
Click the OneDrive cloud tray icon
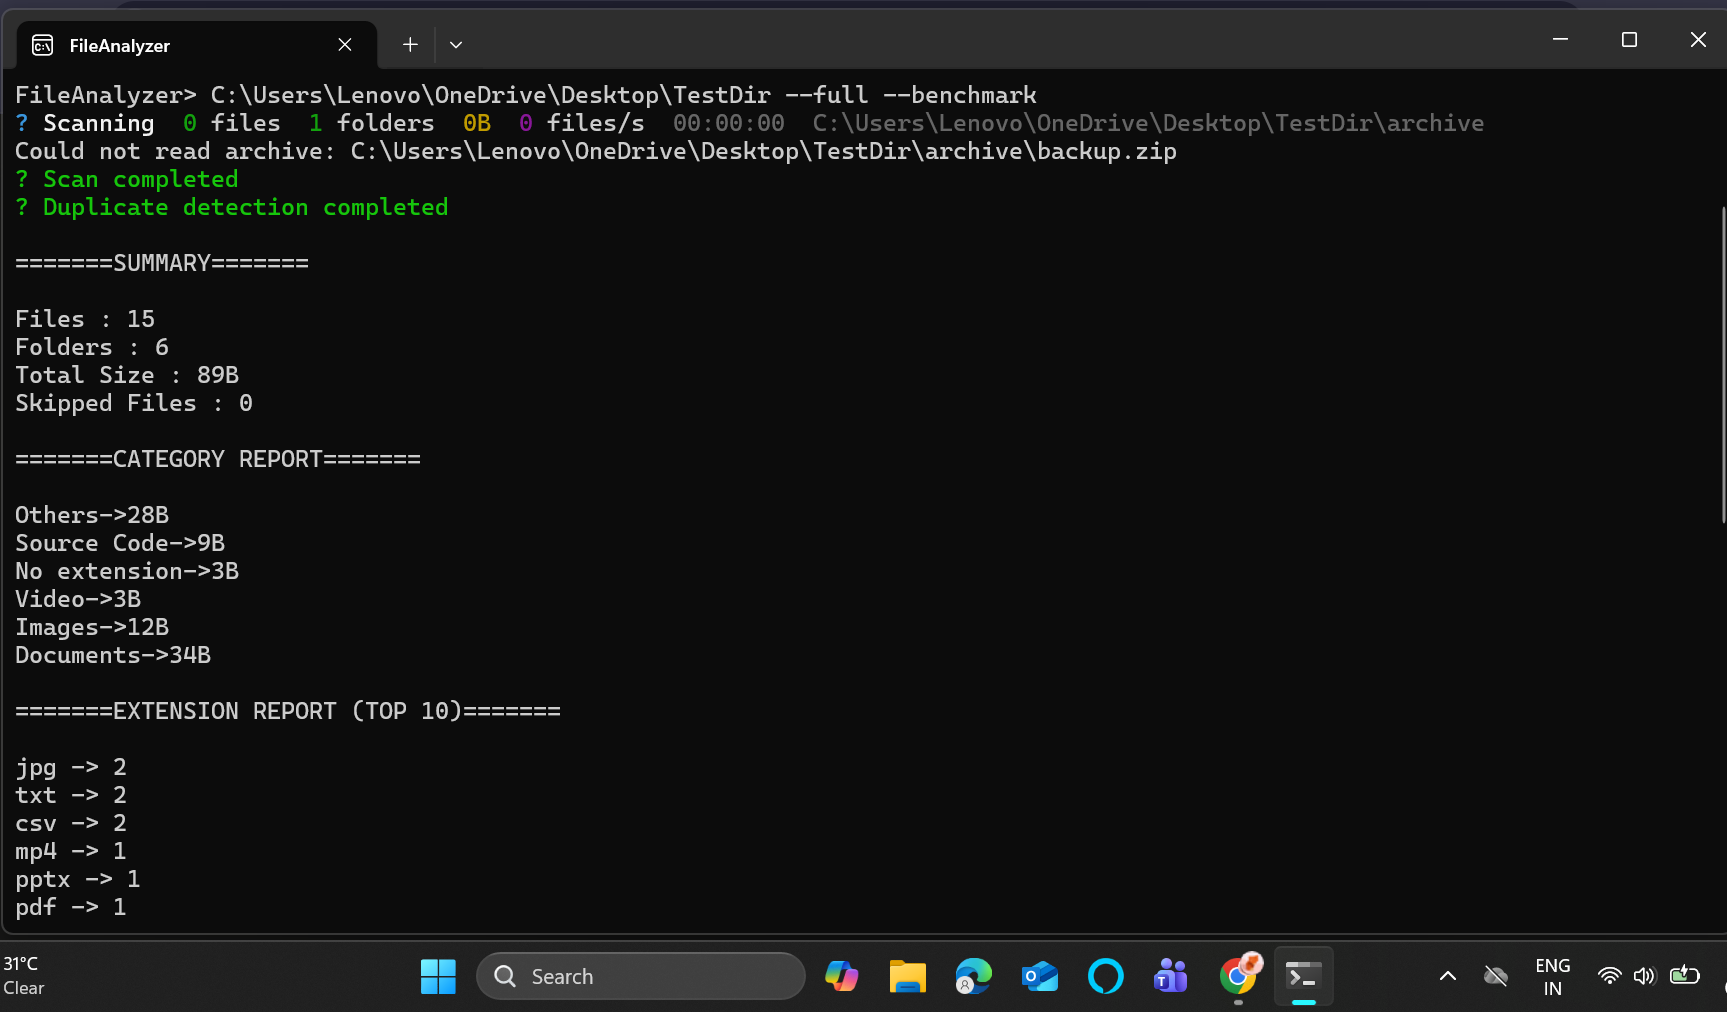tap(1496, 976)
